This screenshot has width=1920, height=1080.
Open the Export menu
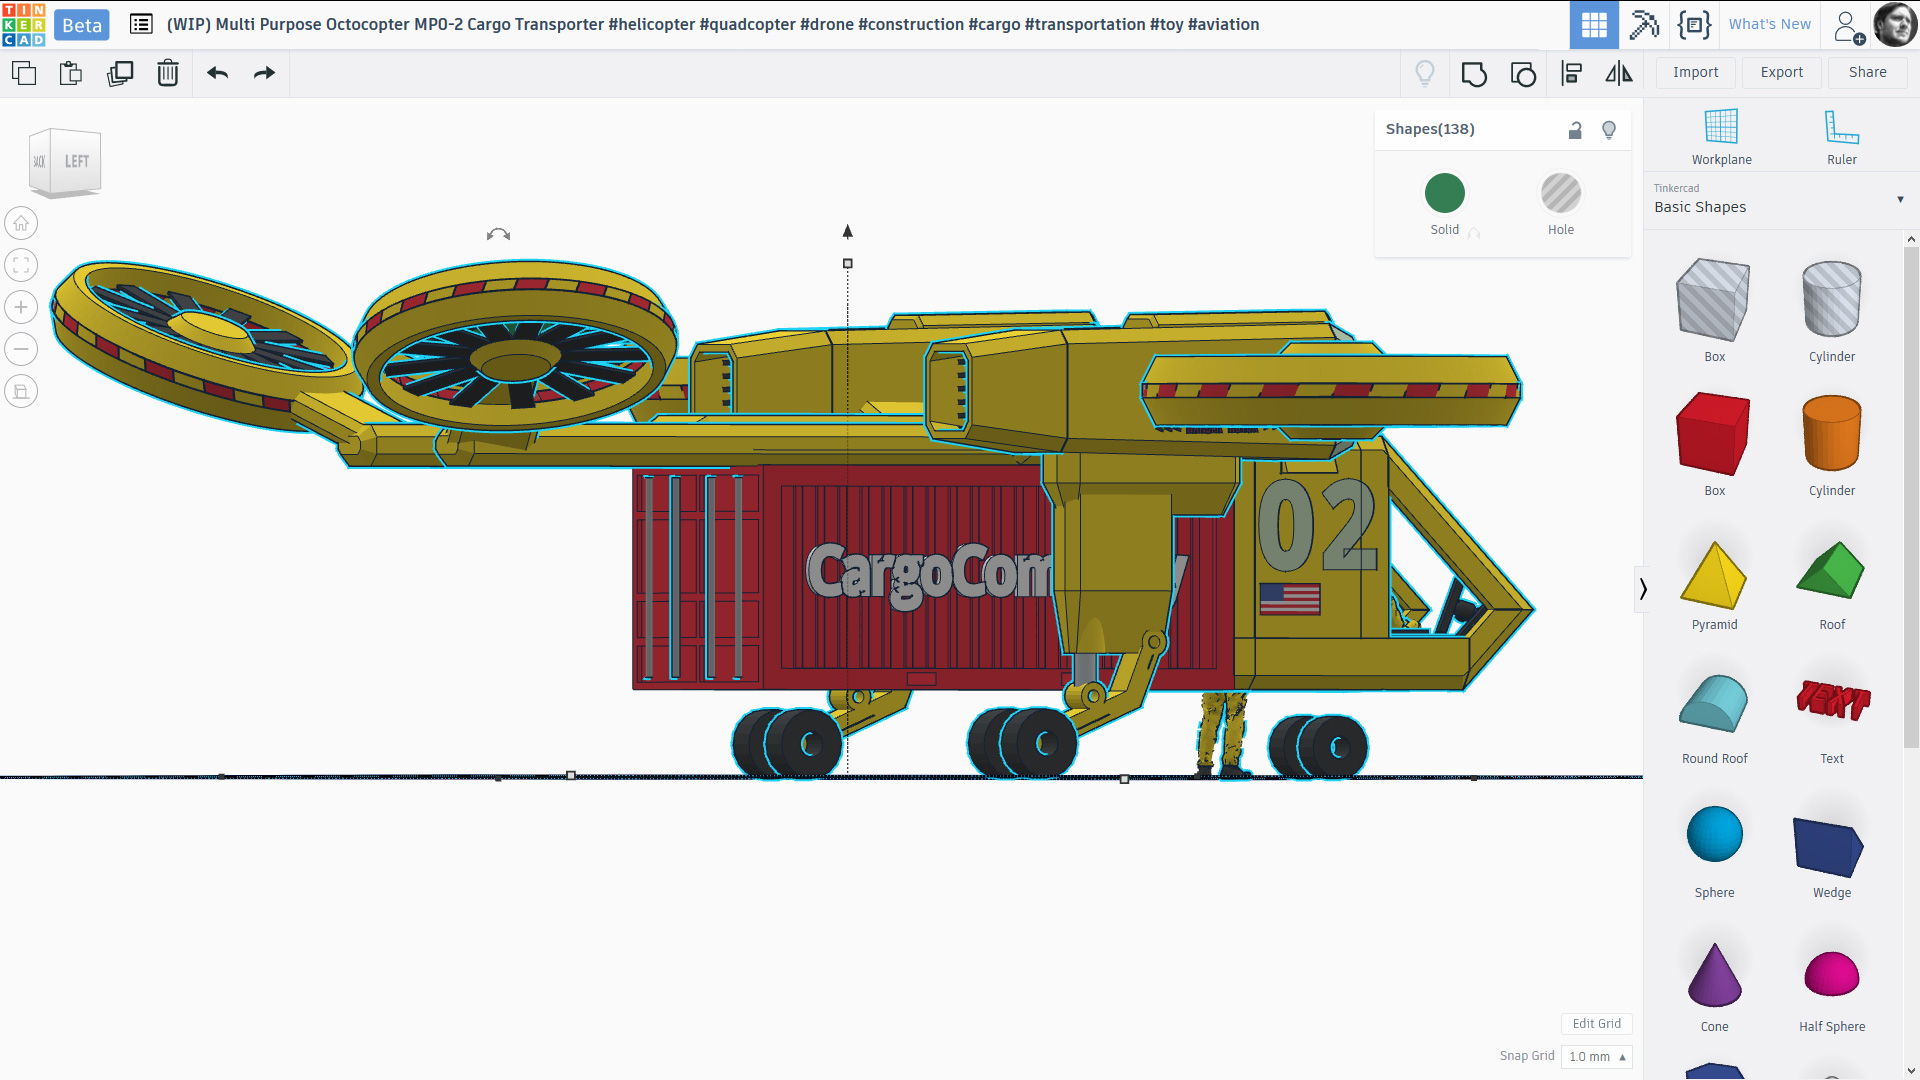tap(1781, 72)
